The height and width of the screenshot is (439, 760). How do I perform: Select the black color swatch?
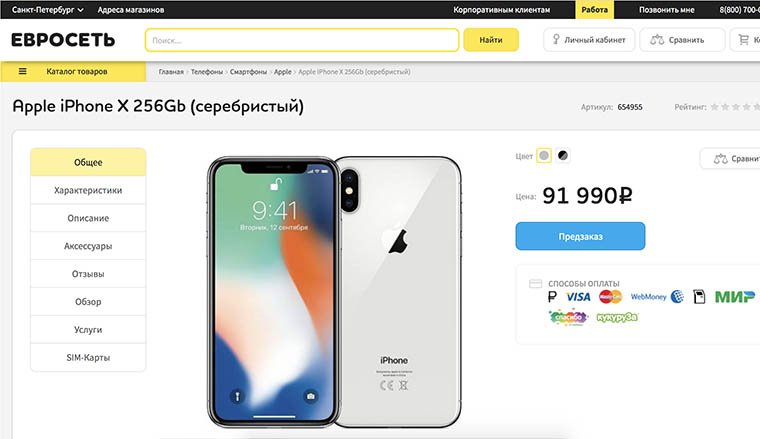[562, 156]
